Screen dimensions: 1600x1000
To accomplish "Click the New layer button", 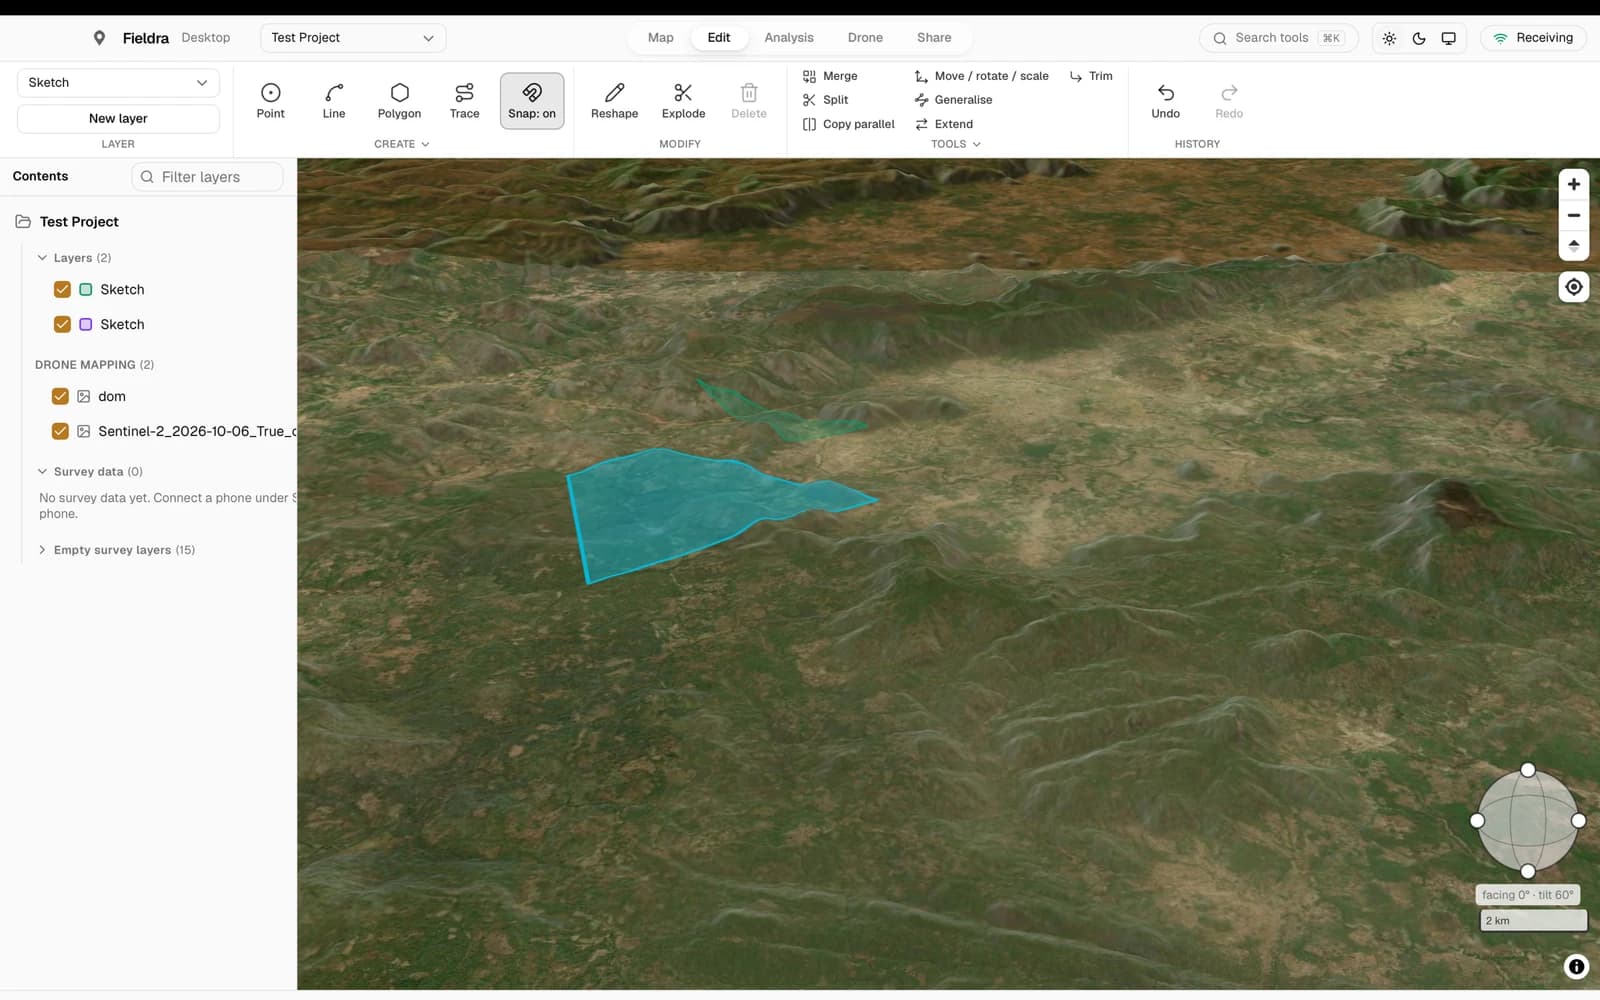I will pyautogui.click(x=118, y=118).
